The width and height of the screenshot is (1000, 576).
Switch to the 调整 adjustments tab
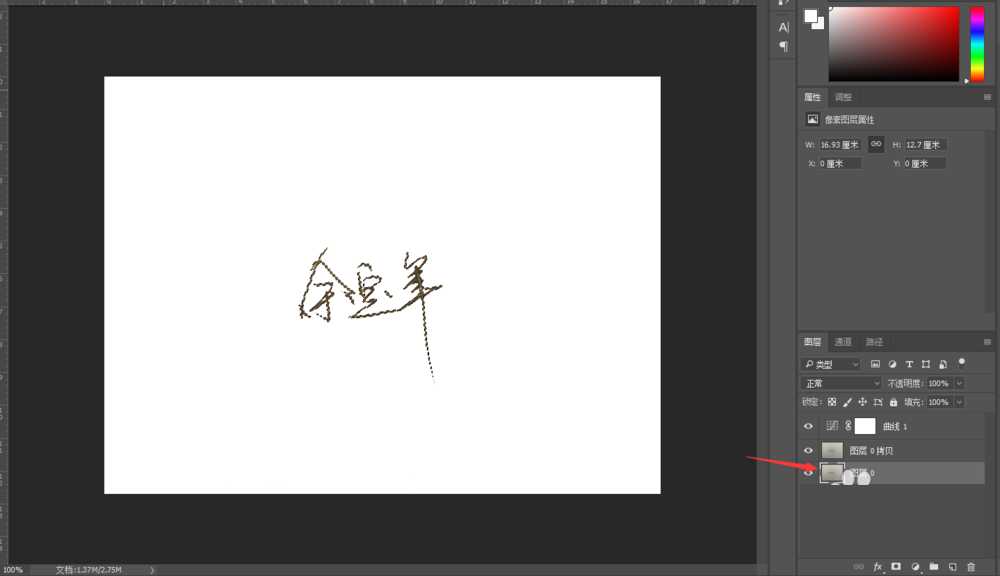pyautogui.click(x=843, y=96)
